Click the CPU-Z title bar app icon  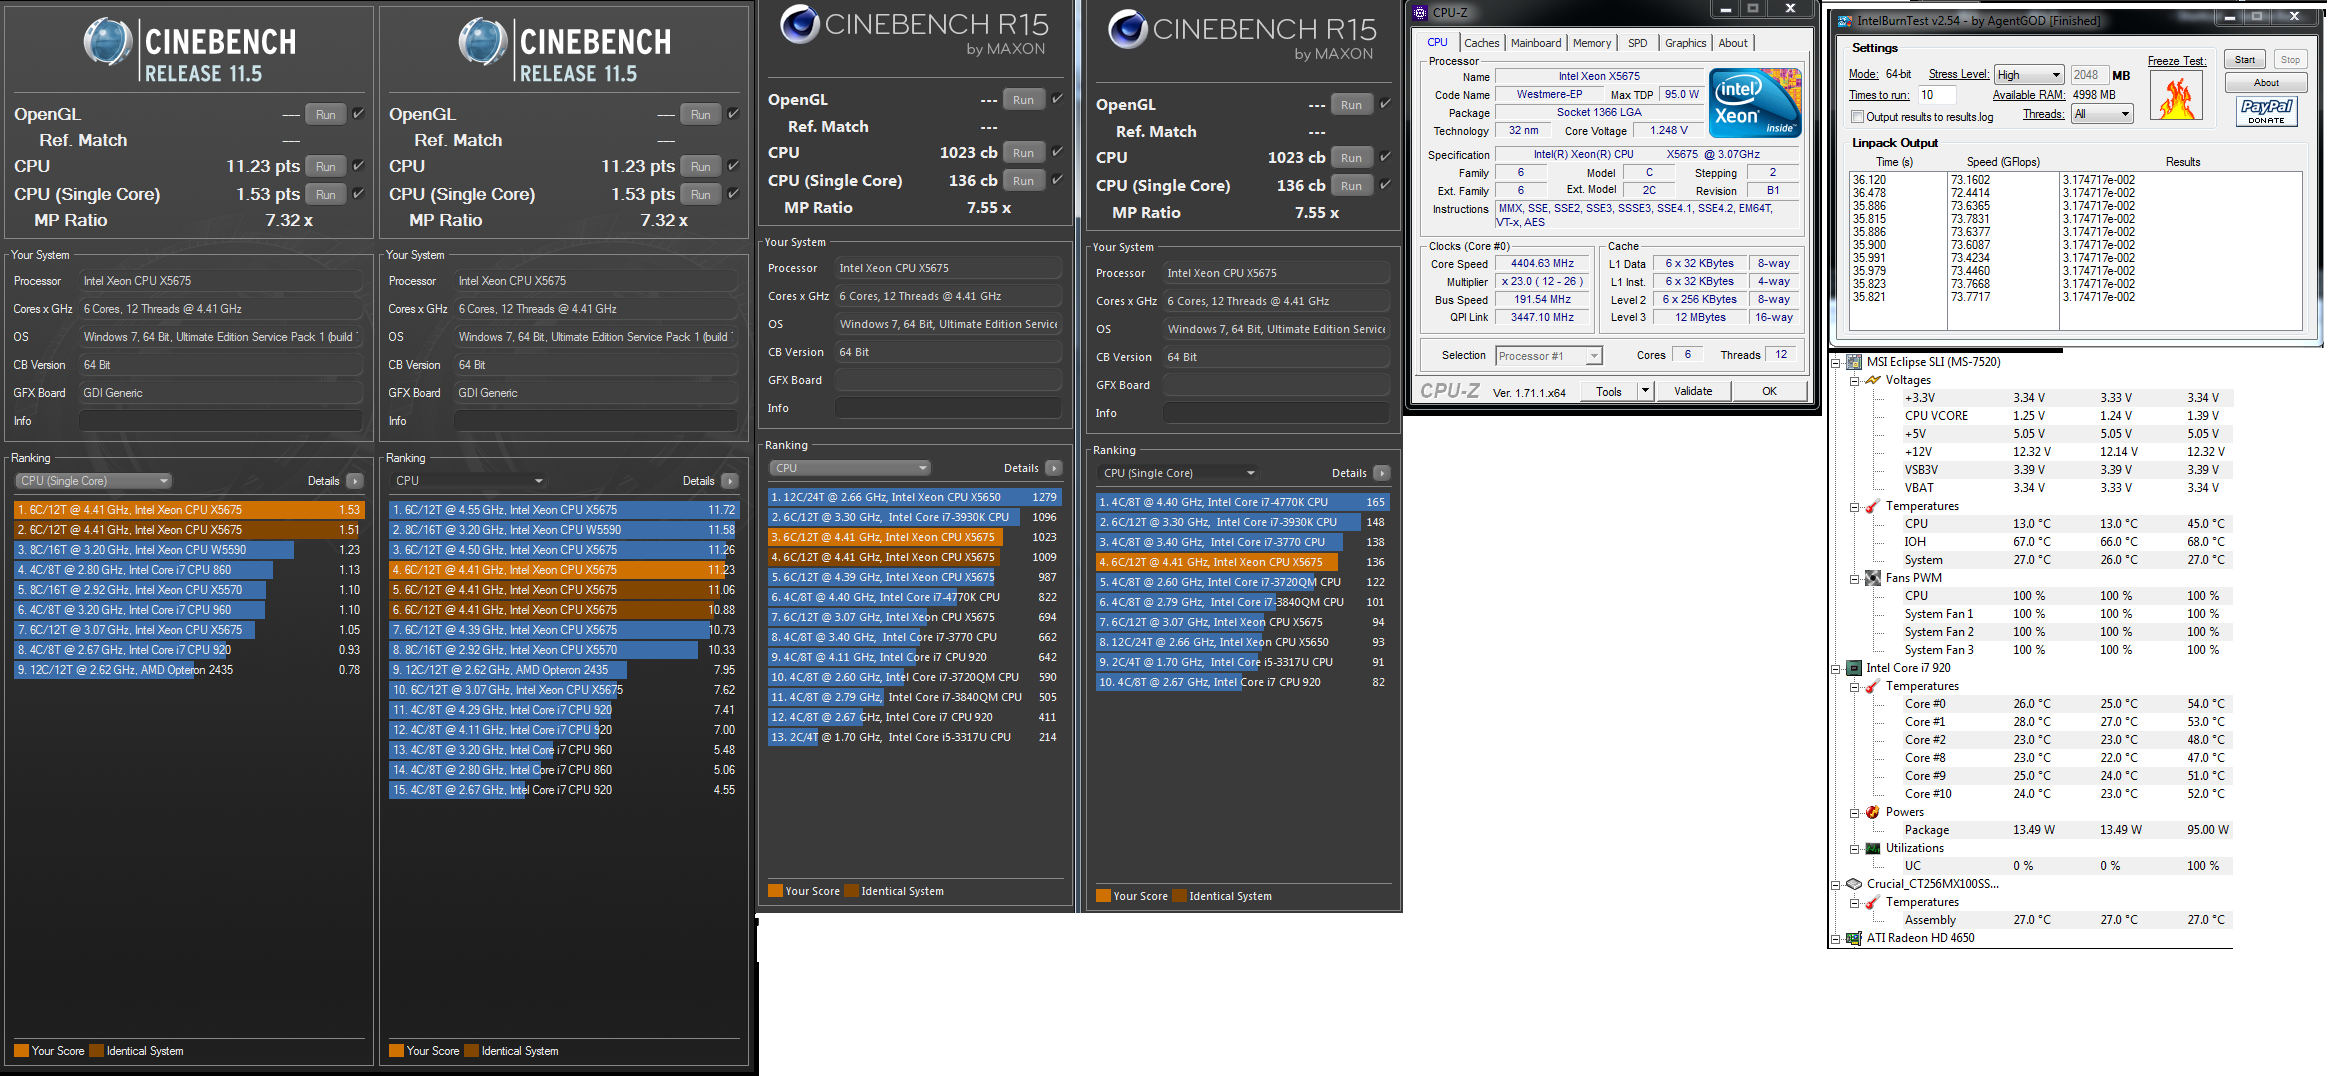tap(1420, 13)
